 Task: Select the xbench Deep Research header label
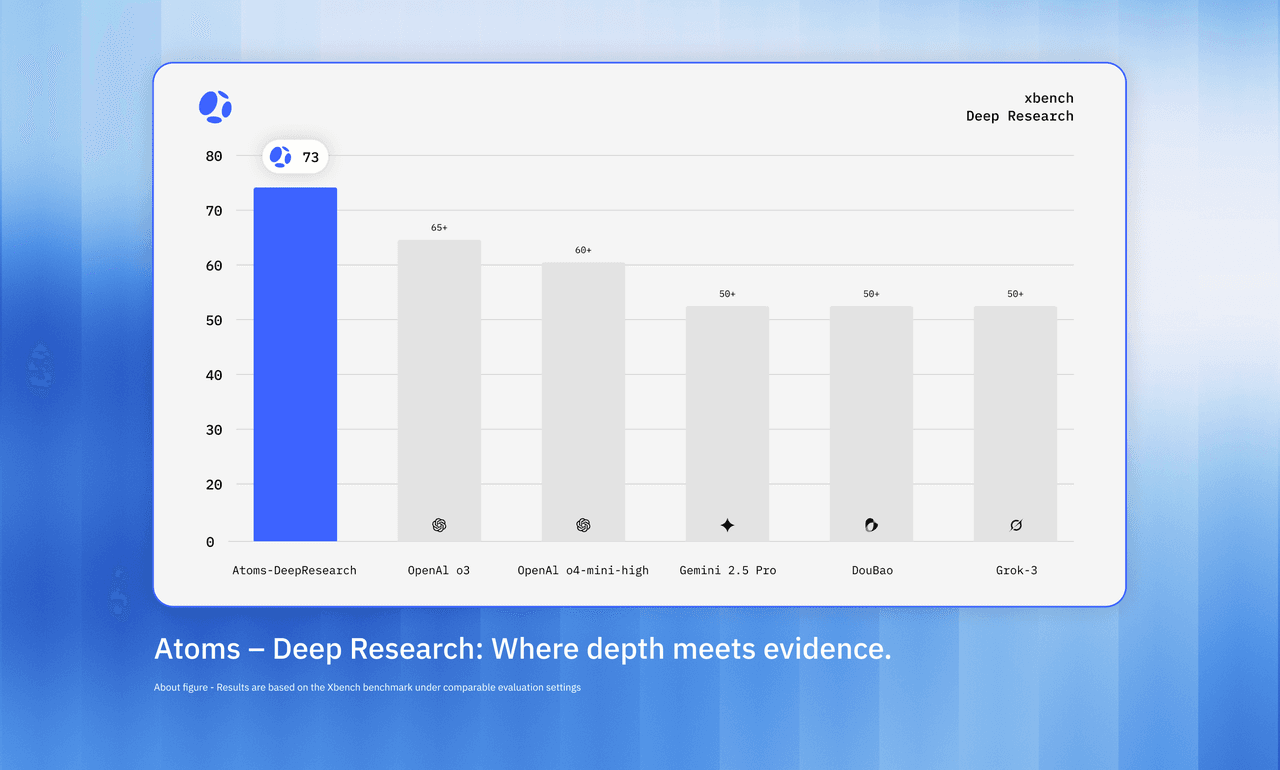pos(1020,107)
